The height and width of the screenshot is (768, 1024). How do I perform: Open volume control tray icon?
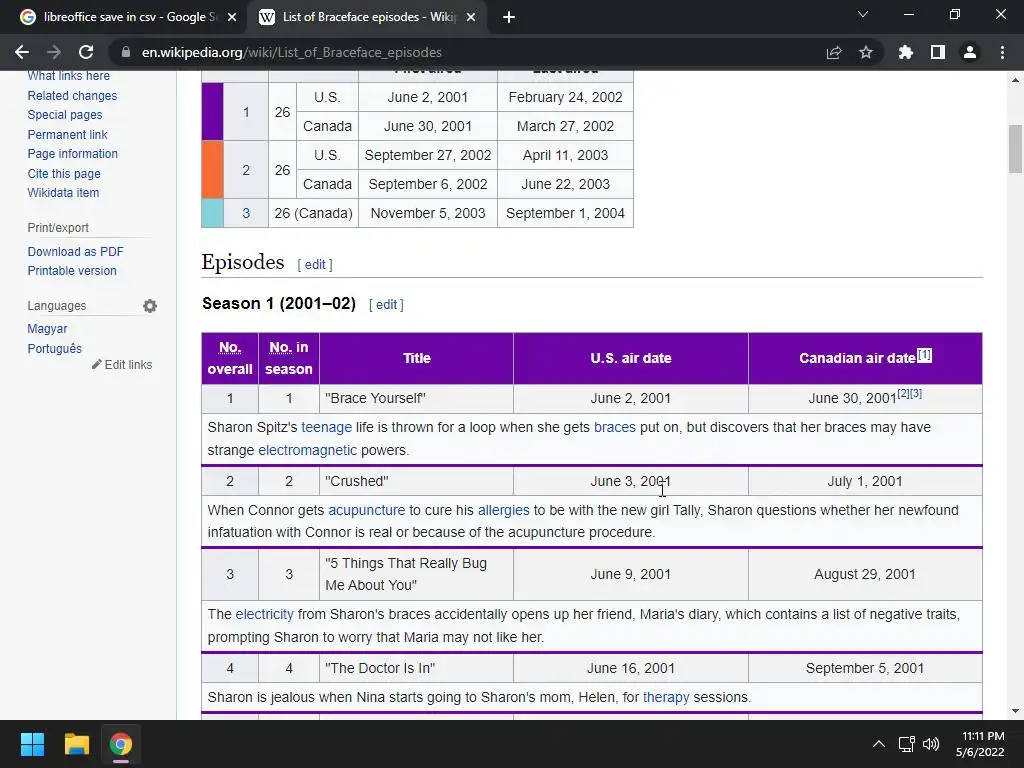click(x=931, y=744)
